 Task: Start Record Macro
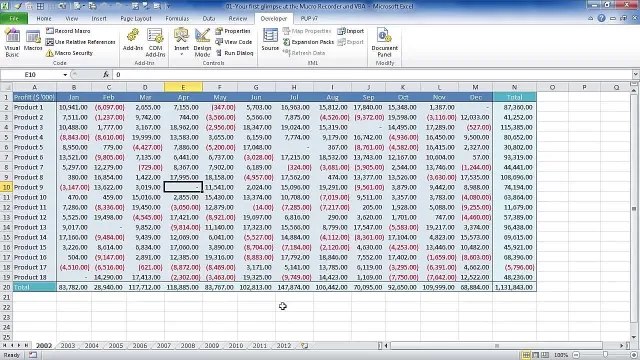pyautogui.click(x=68, y=31)
